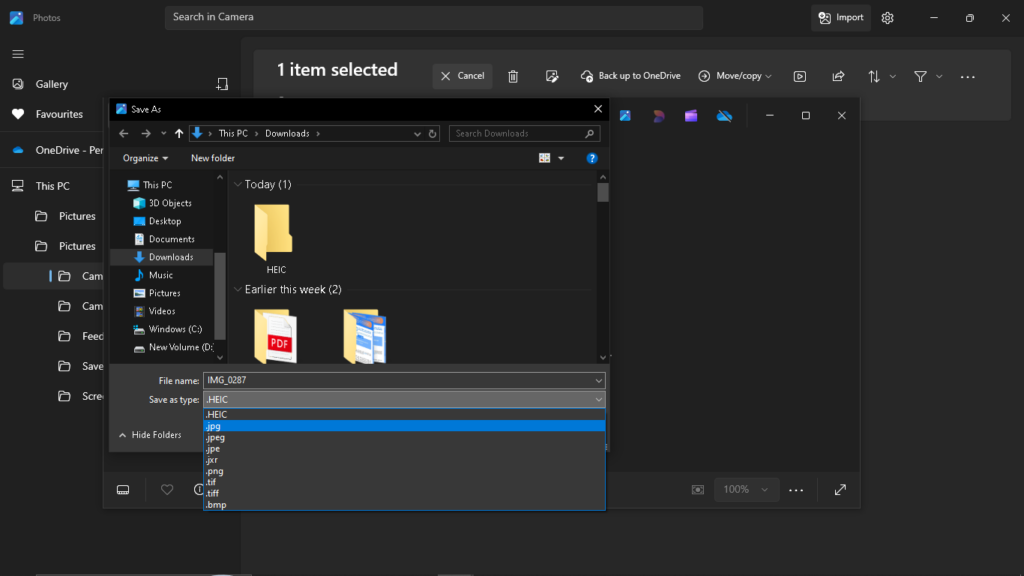The width and height of the screenshot is (1024, 576).
Task: Expand the Move/copy dropdown
Action: point(735,76)
